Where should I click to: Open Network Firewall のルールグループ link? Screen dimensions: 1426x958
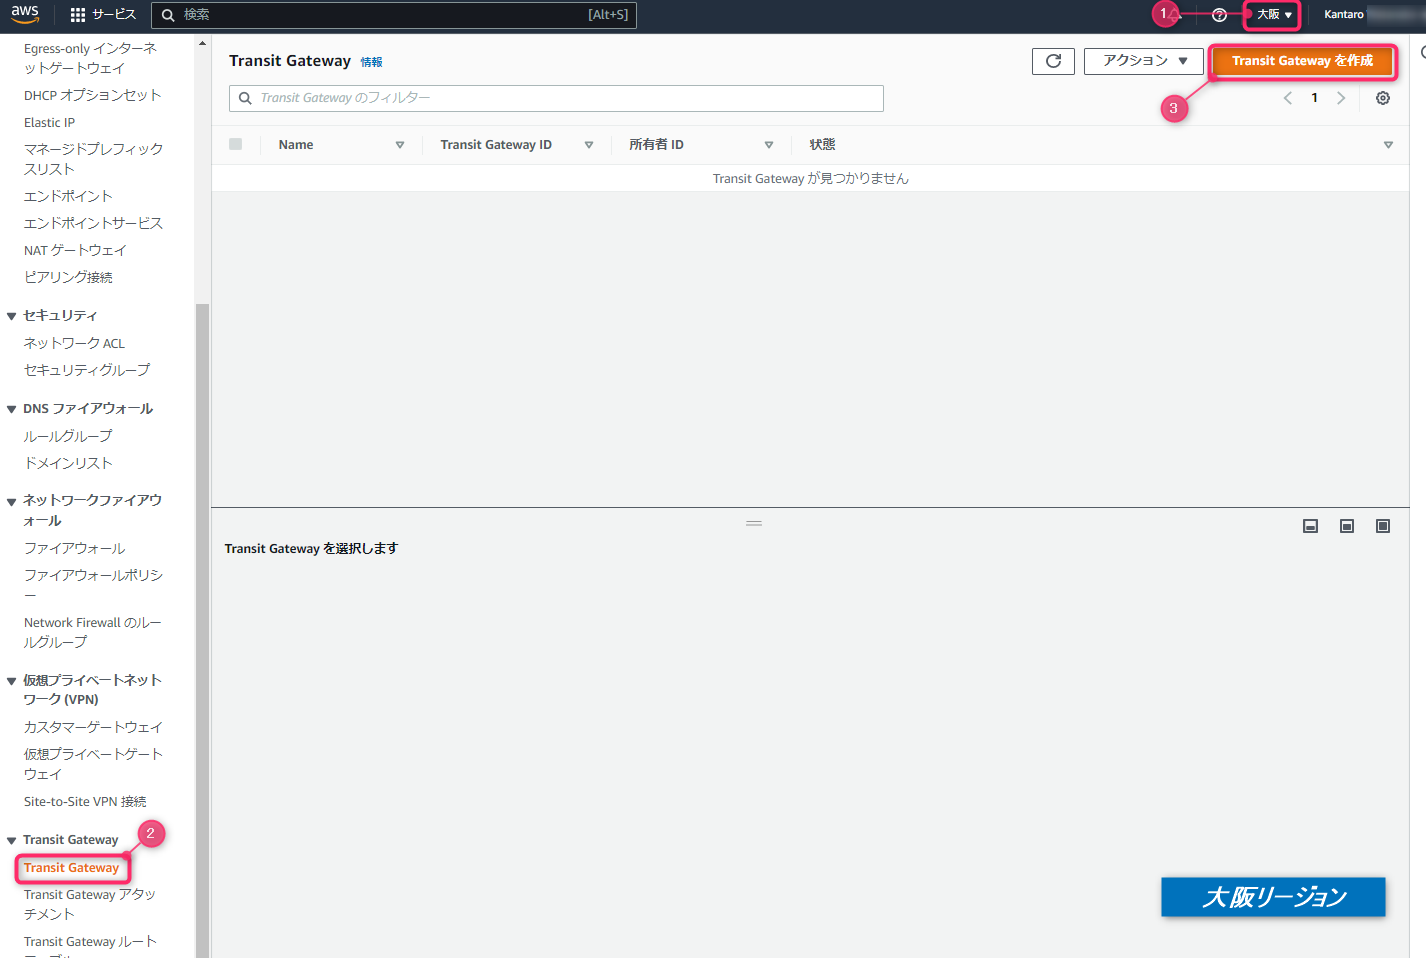click(x=92, y=632)
